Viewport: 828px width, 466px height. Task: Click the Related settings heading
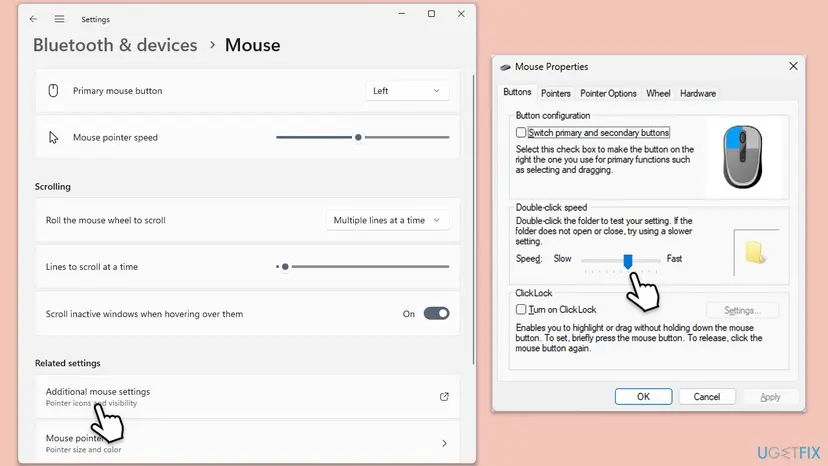[x=68, y=363]
